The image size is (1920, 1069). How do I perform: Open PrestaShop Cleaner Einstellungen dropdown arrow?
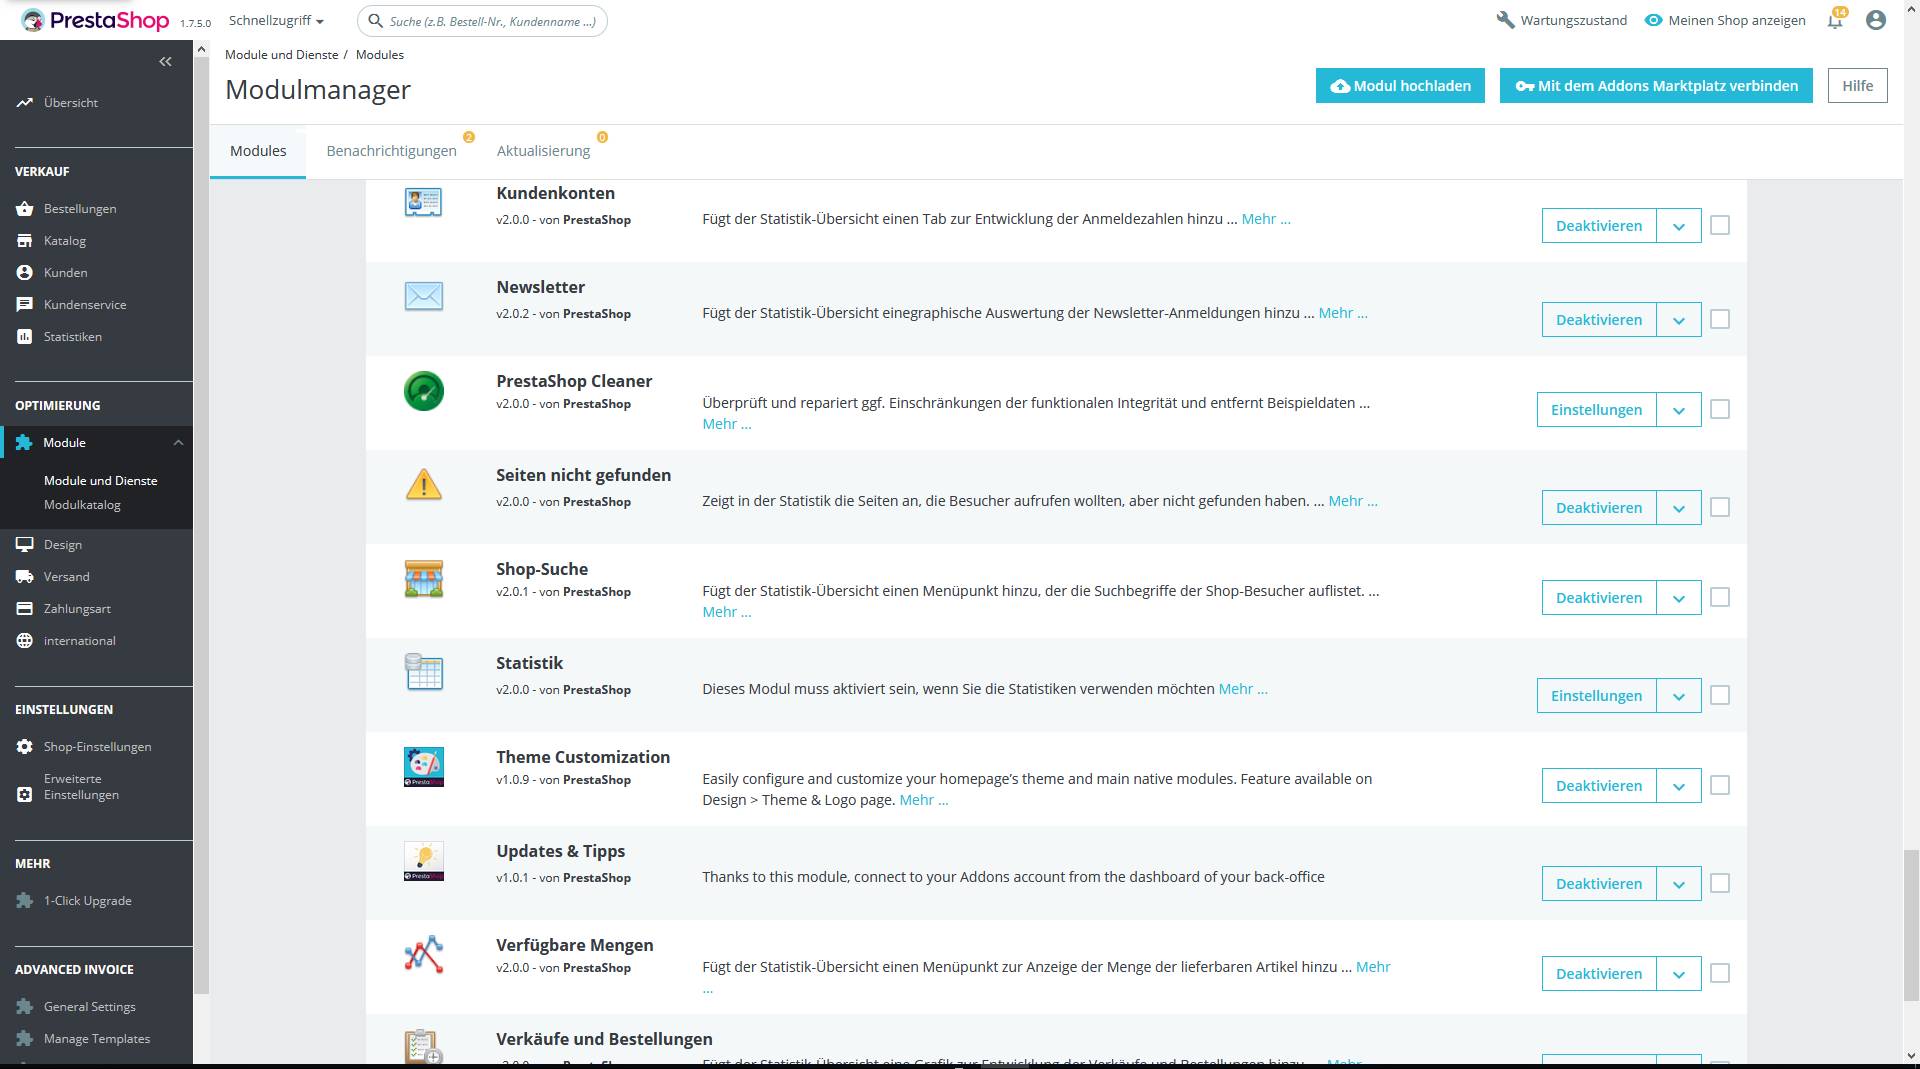pyautogui.click(x=1679, y=410)
